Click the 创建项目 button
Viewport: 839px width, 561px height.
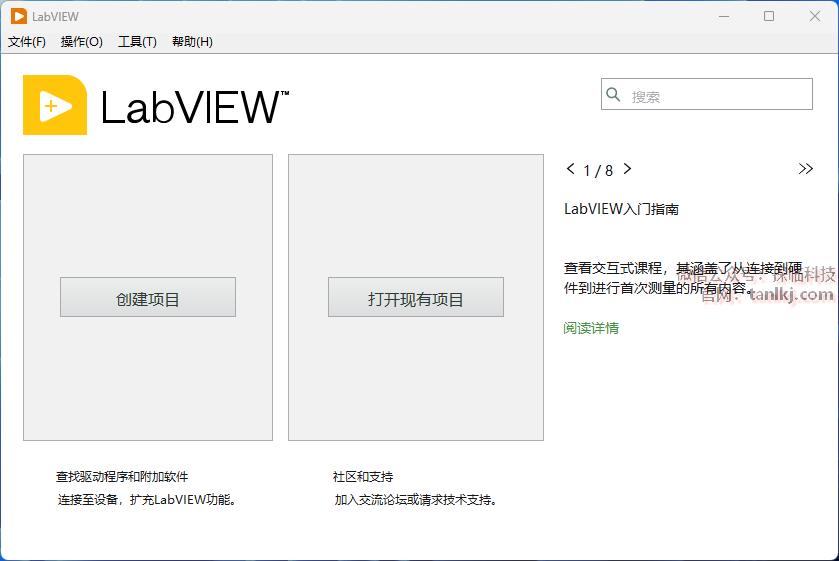pyautogui.click(x=148, y=297)
